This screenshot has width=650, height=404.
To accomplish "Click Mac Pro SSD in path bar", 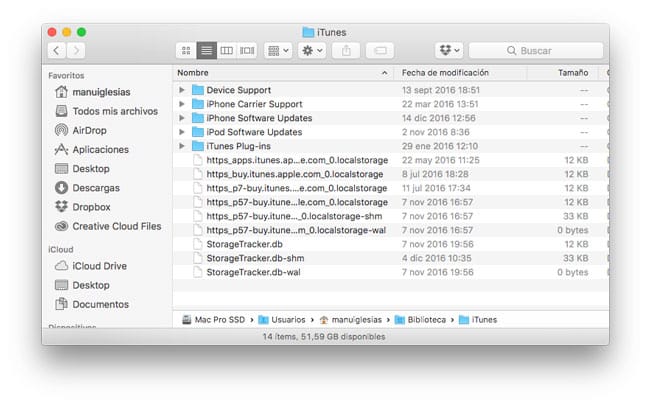I will (213, 319).
